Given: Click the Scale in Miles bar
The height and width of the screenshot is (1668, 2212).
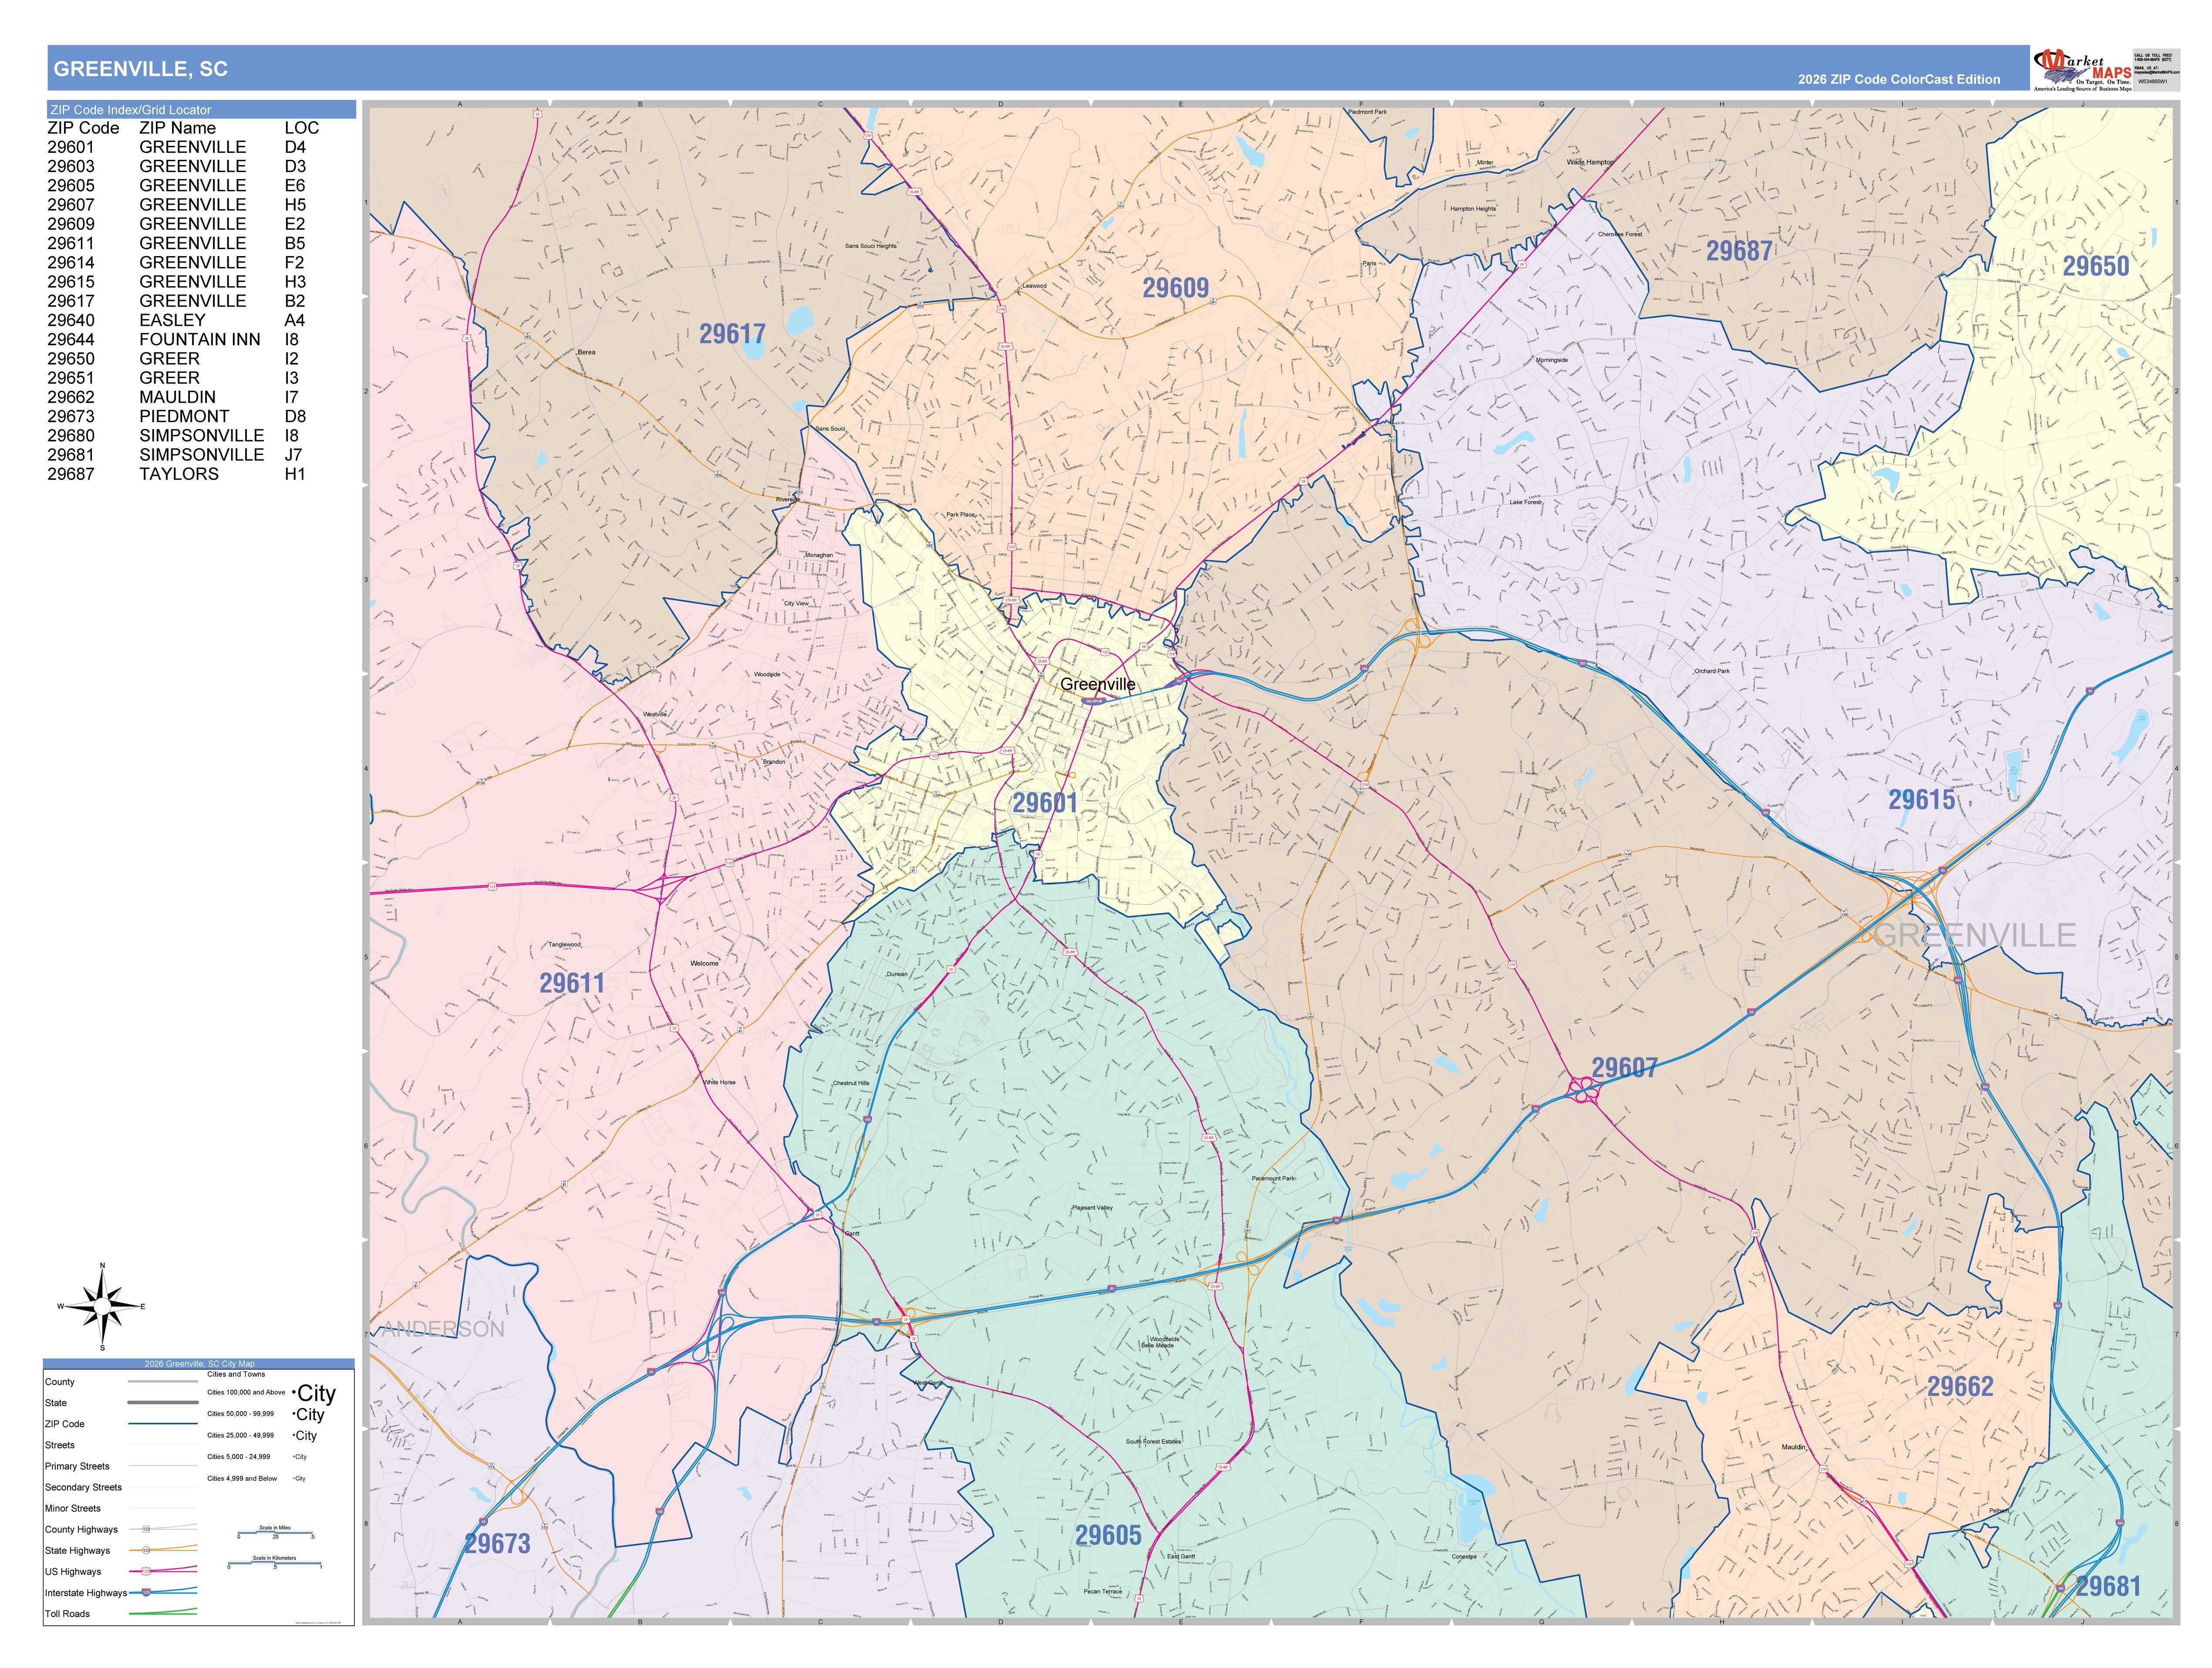Looking at the screenshot, I should pos(275,1533).
